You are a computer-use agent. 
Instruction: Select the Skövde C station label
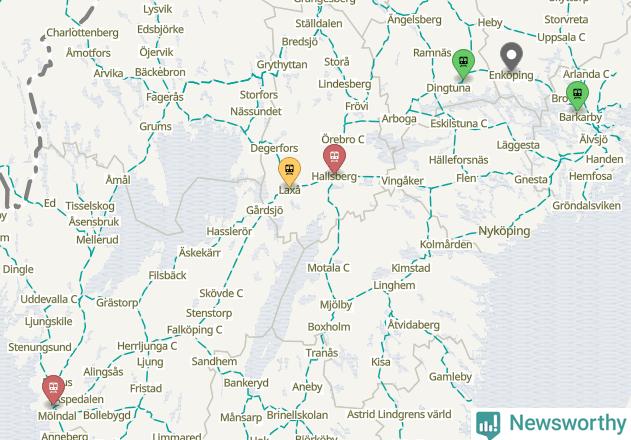click(221, 293)
